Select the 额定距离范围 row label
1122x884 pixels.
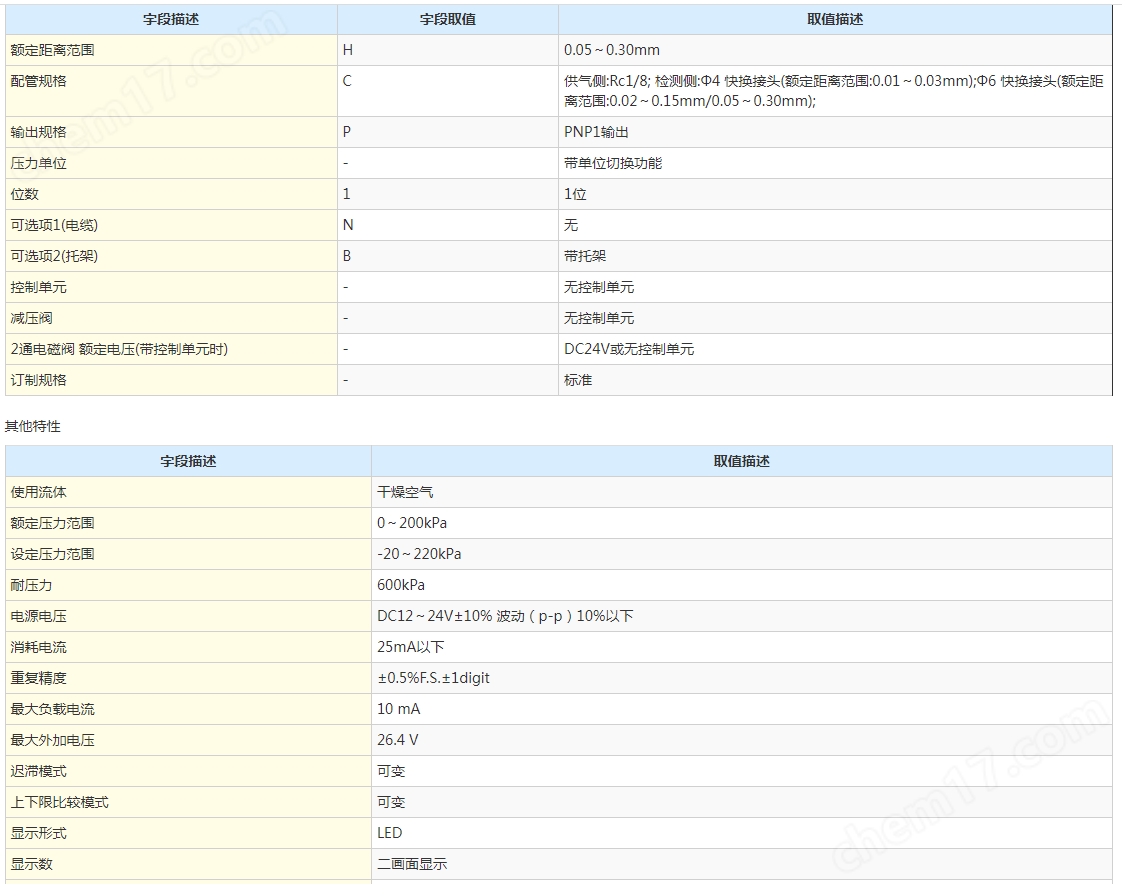coord(48,50)
